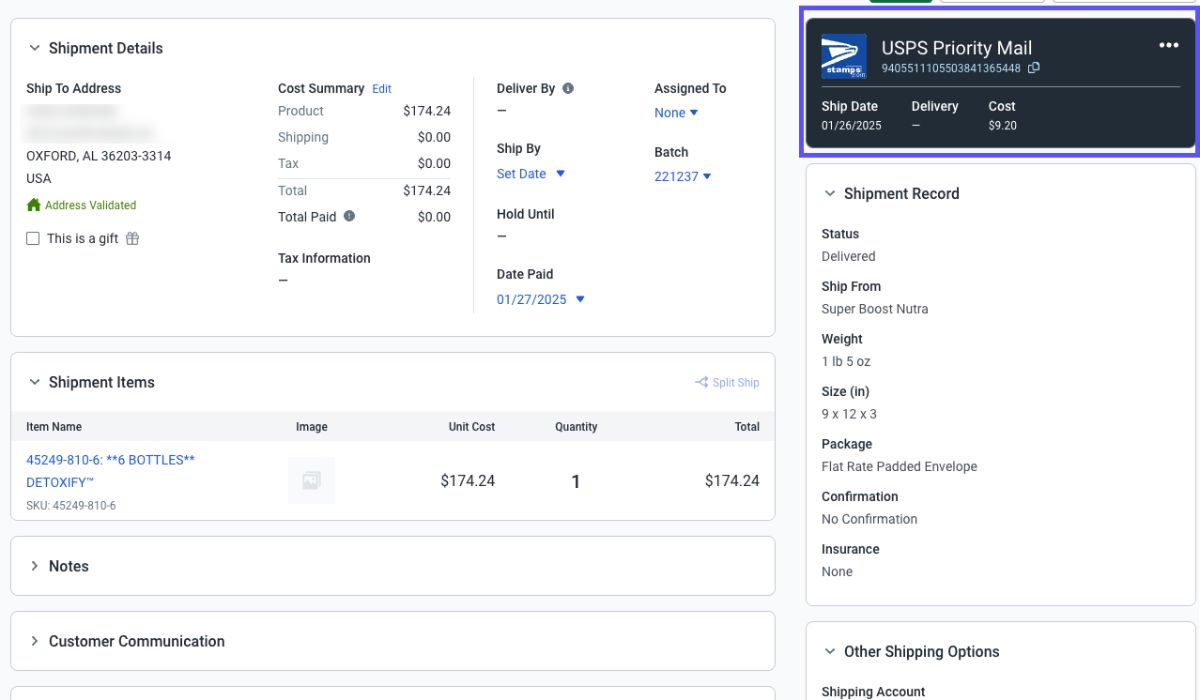Click the tracking number 9405511105503841365448
The width and height of the screenshot is (1200, 700).
tap(951, 68)
